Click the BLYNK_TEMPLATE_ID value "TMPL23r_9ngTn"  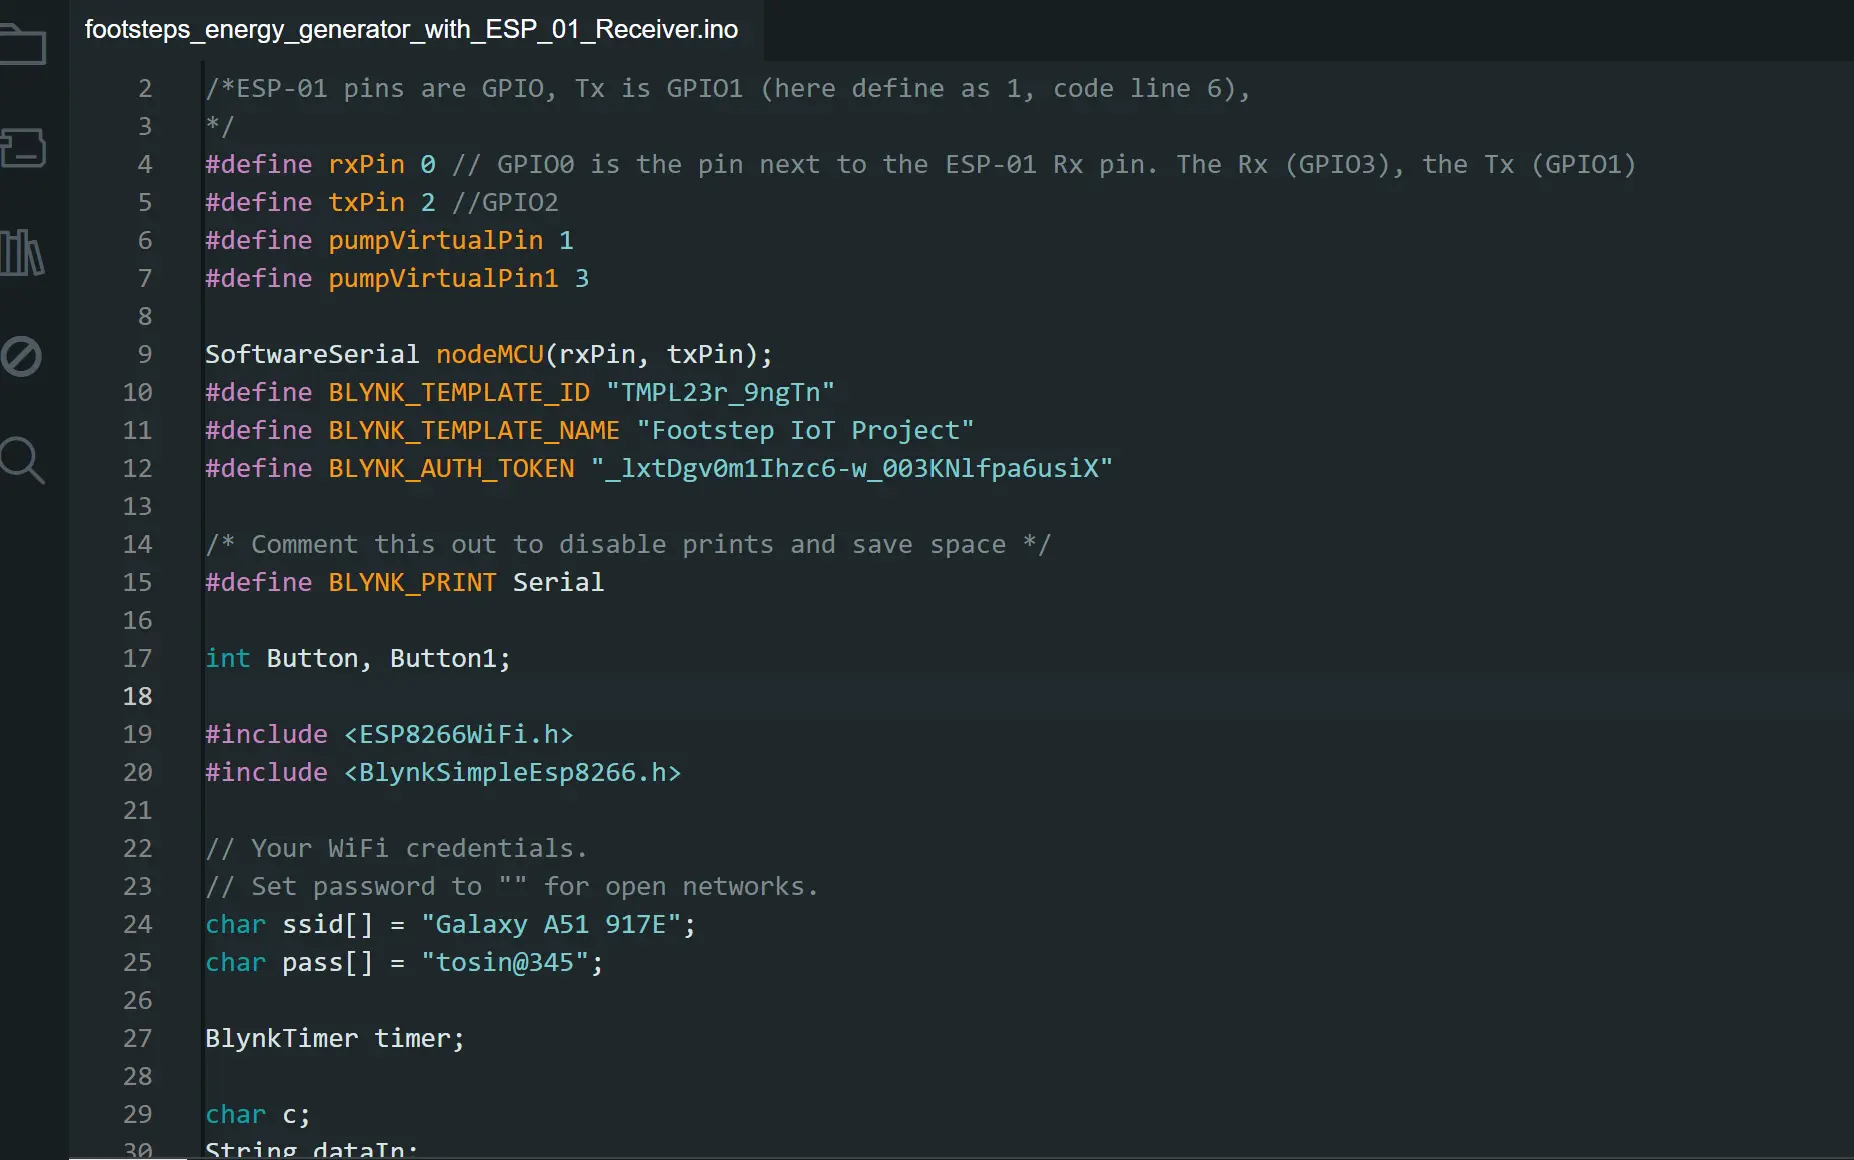pyautogui.click(x=720, y=392)
